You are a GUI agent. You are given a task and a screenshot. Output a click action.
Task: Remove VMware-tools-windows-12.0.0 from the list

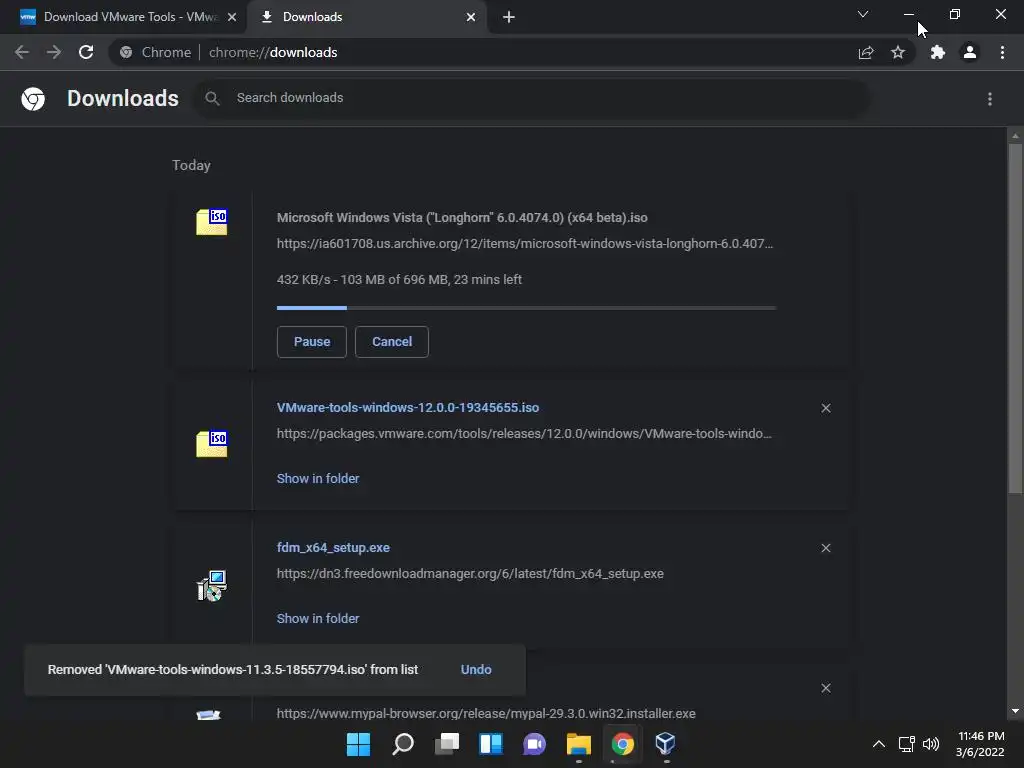pyautogui.click(x=826, y=408)
